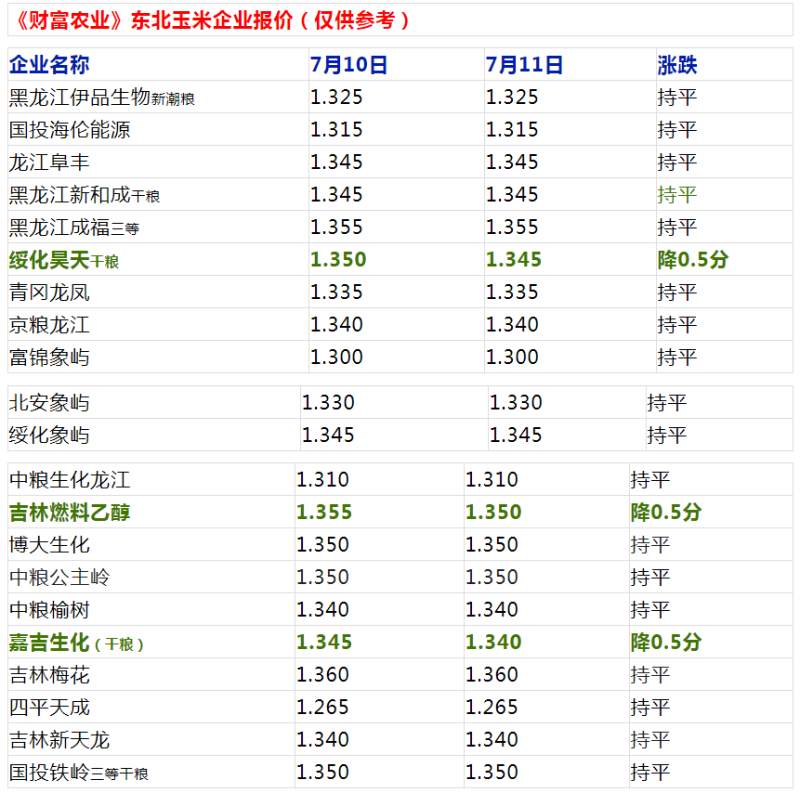The image size is (800, 793).
Task: Click the 7月11日 column header
Action: [524, 65]
